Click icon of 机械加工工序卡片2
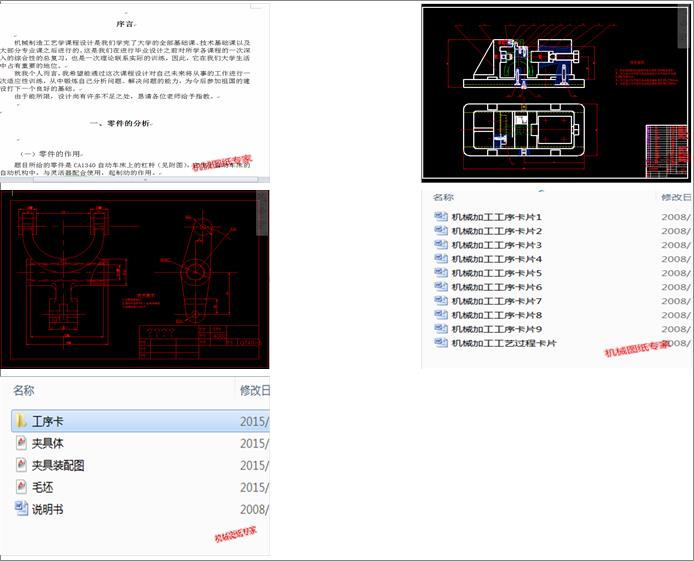The width and height of the screenshot is (694, 561). pos(441,231)
